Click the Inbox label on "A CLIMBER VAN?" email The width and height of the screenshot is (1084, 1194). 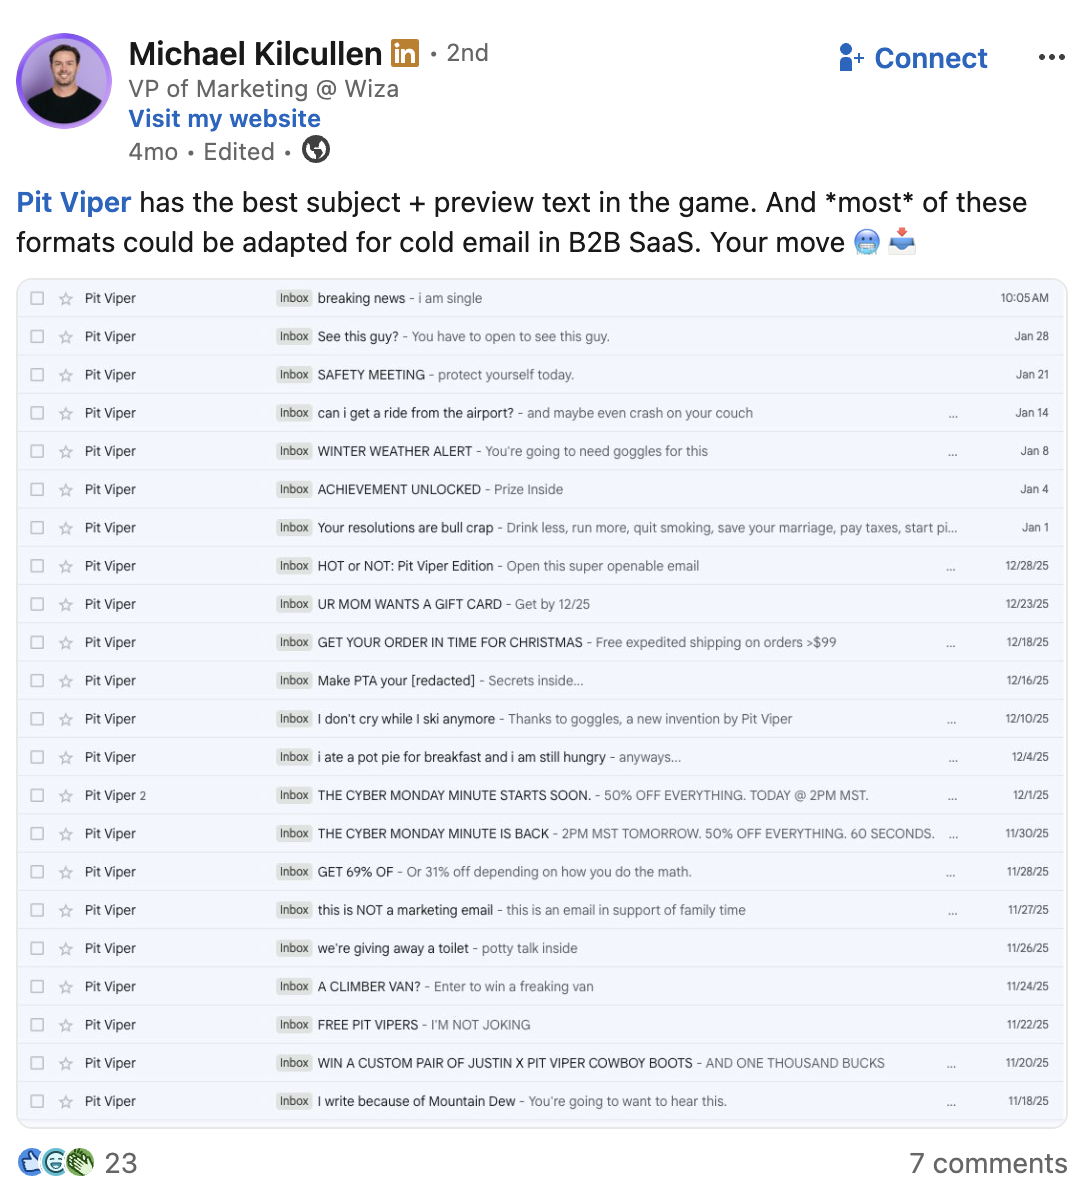coord(294,986)
